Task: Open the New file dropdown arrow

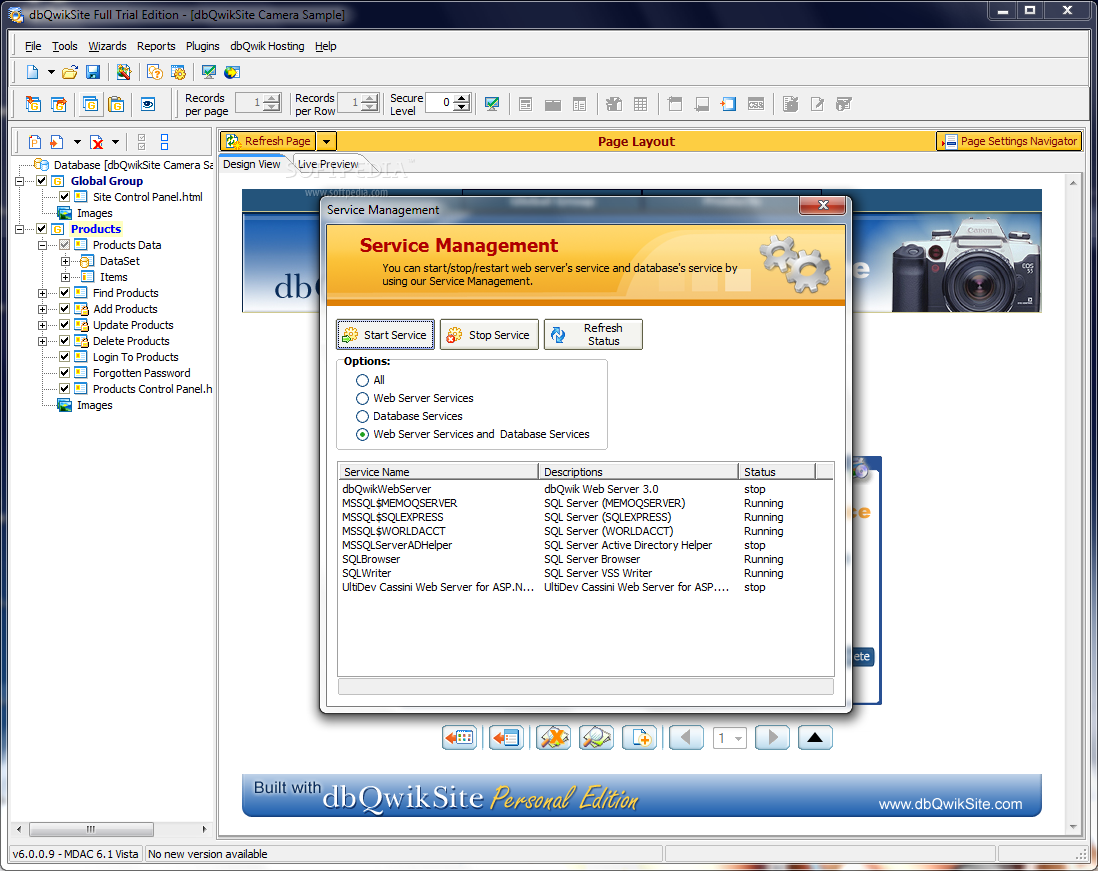Action: click(x=51, y=72)
